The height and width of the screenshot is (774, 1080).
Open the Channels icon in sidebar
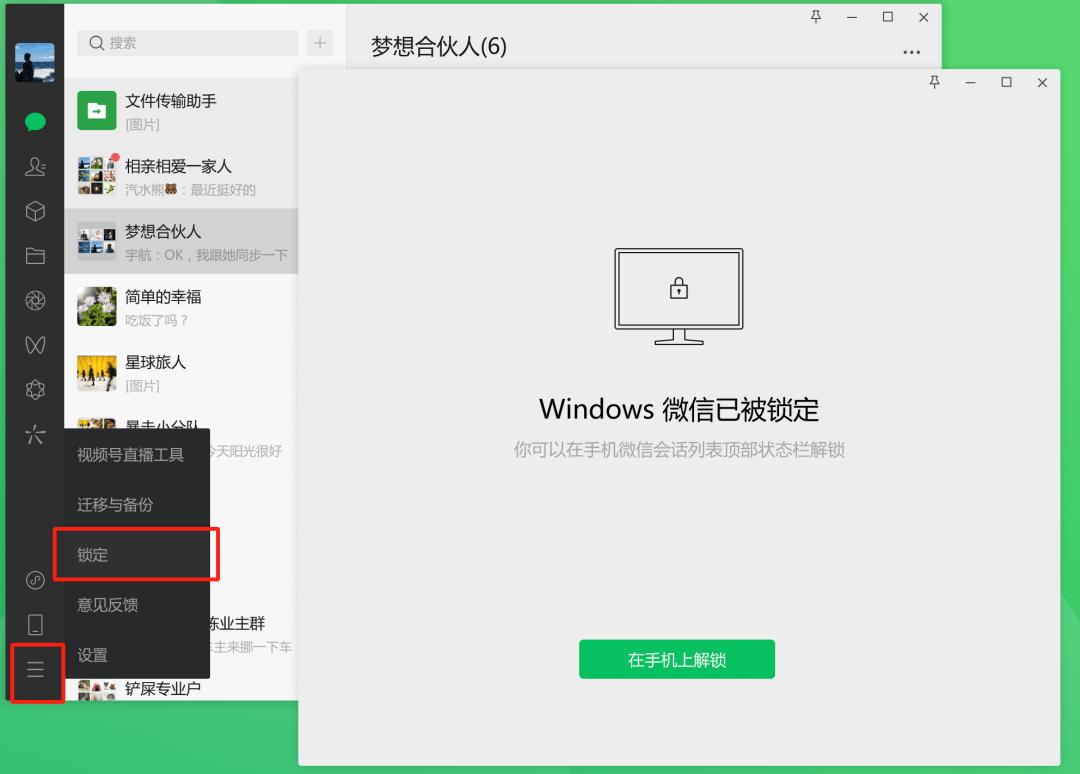pos(35,345)
